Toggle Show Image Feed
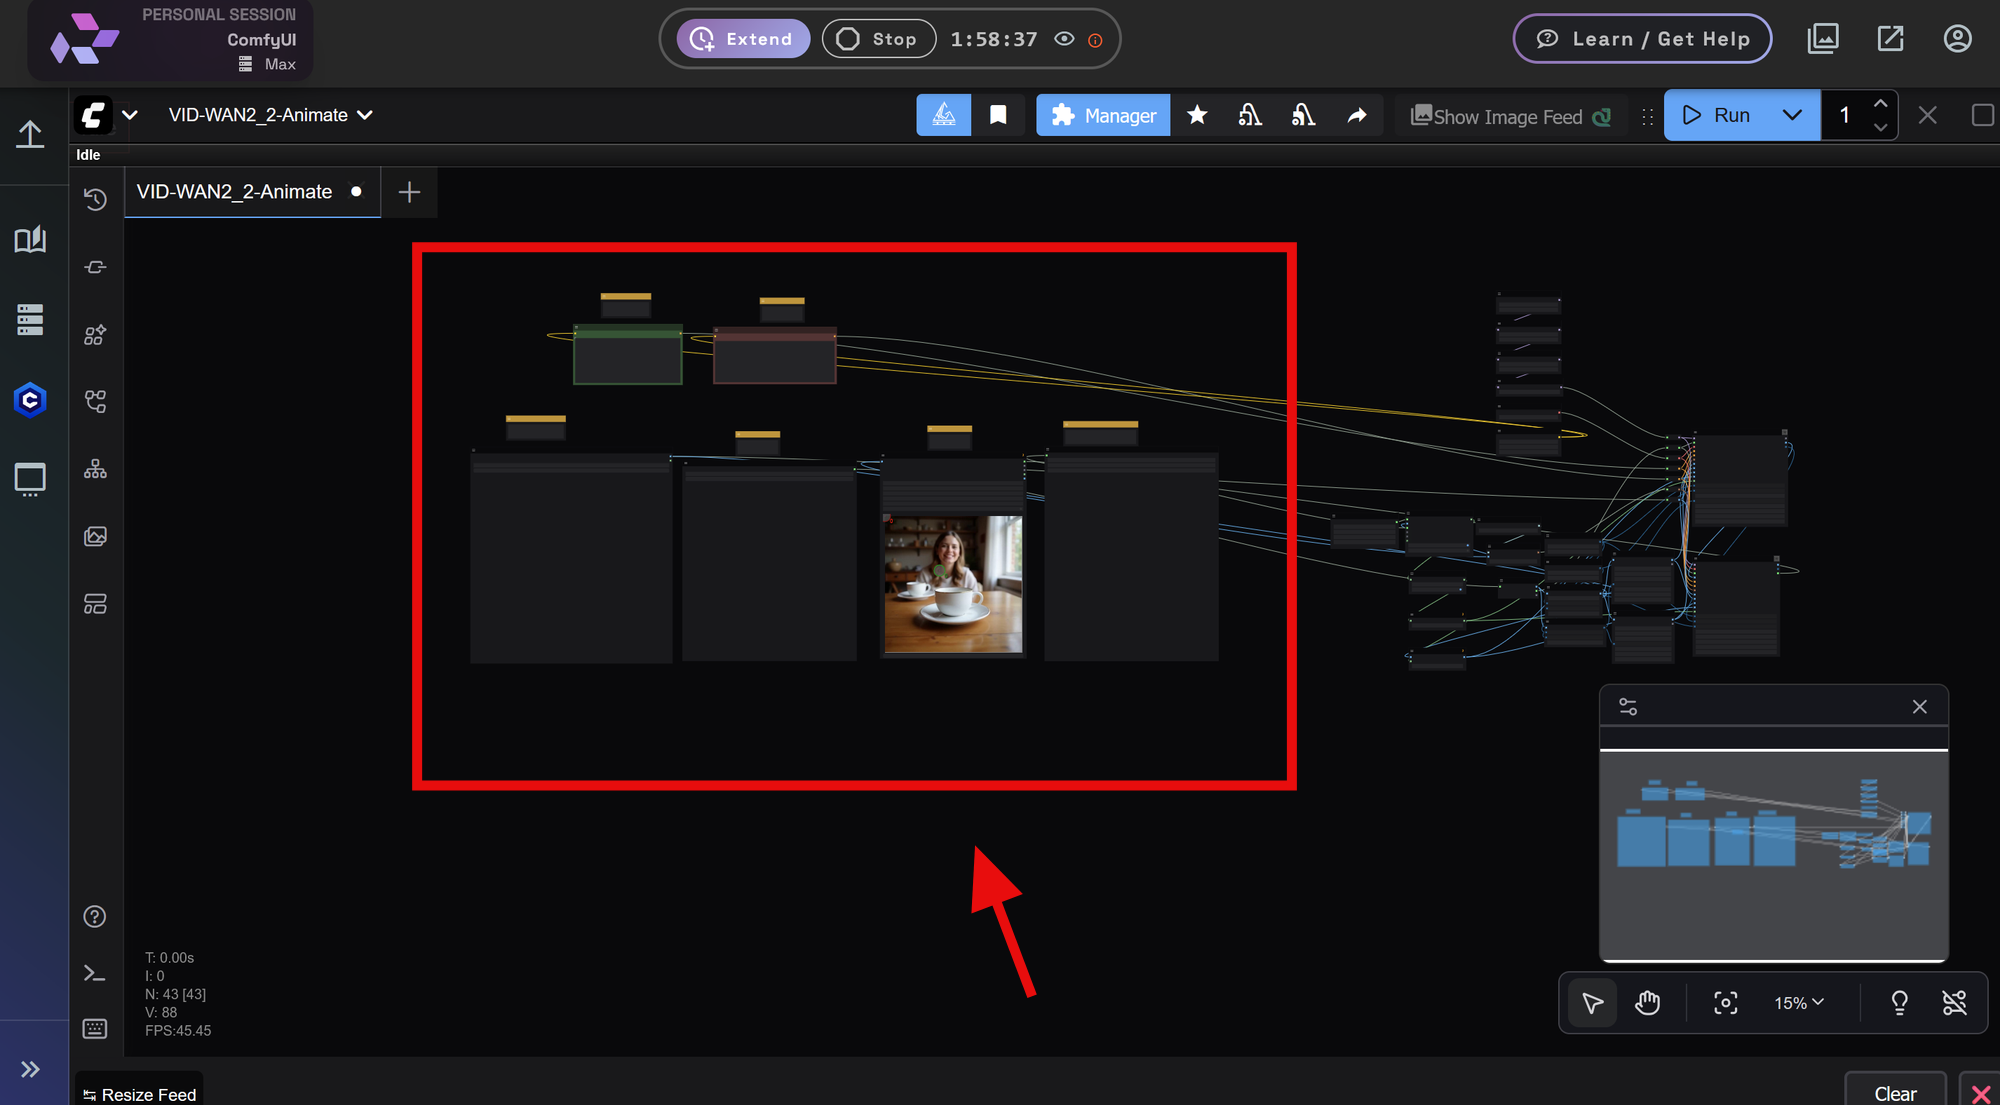 click(x=1509, y=116)
